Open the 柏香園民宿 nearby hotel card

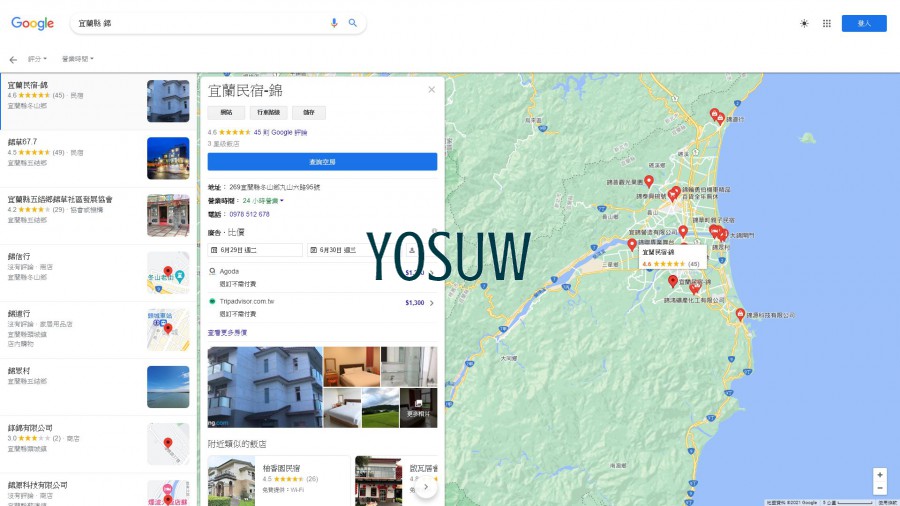pyautogui.click(x=278, y=481)
